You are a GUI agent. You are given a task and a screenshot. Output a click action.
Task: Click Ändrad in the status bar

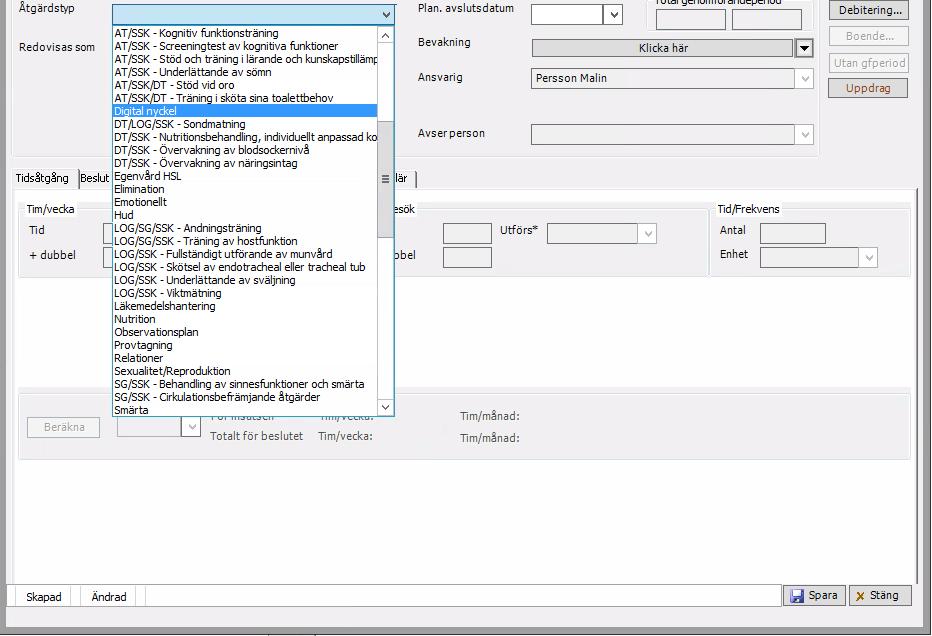tap(109, 597)
